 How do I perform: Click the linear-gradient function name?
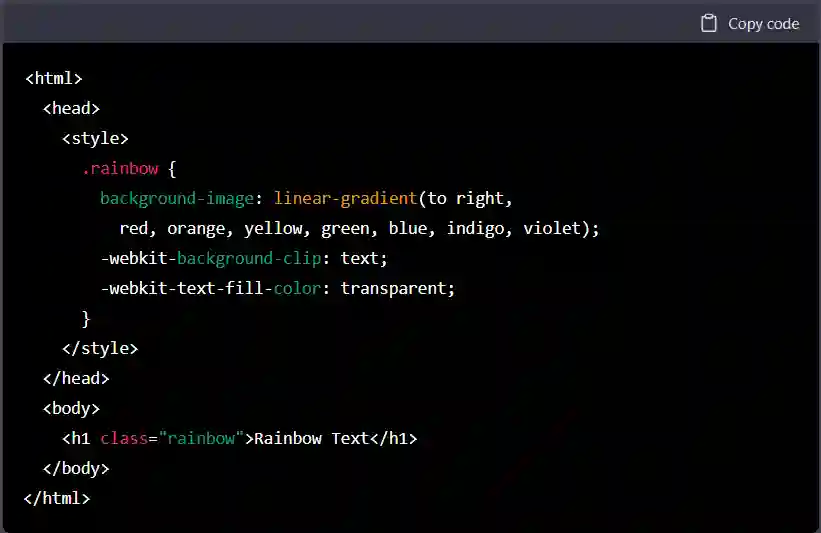point(345,199)
